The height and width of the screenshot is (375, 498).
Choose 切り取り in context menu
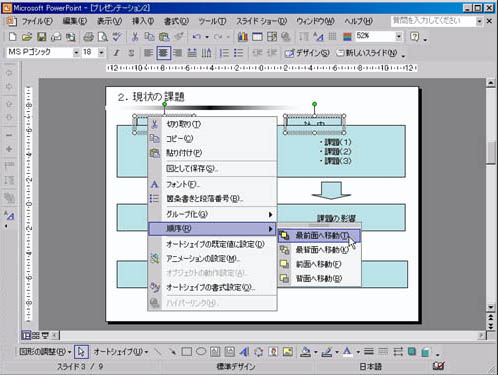point(212,124)
